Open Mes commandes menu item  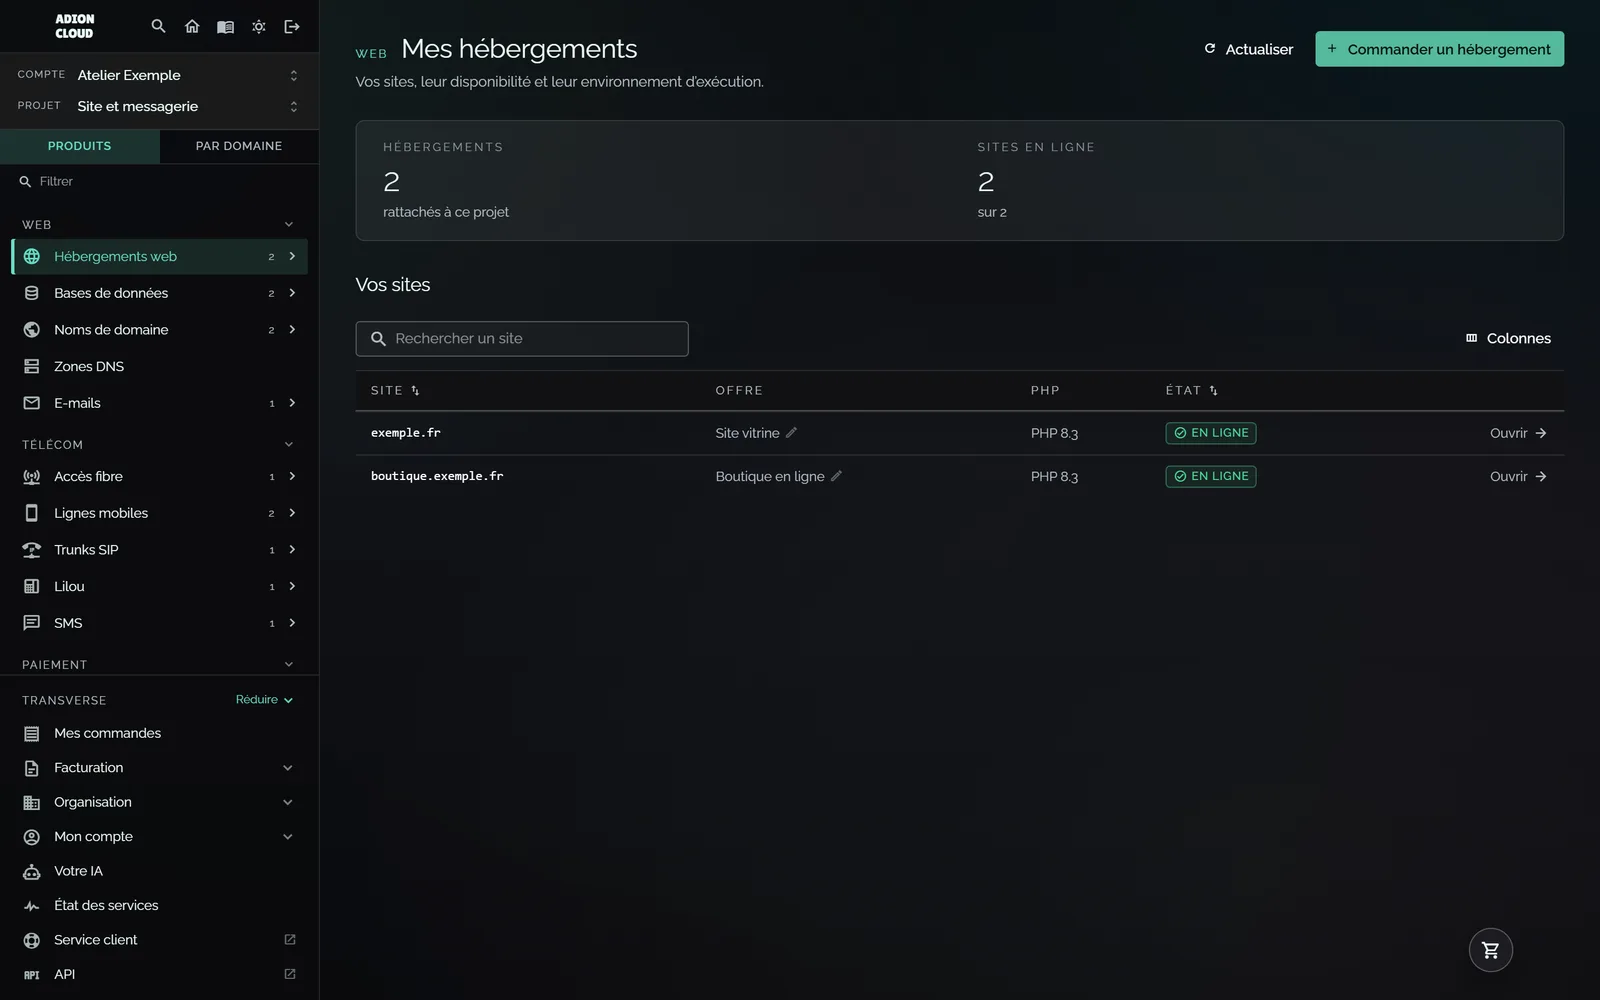[160, 733]
